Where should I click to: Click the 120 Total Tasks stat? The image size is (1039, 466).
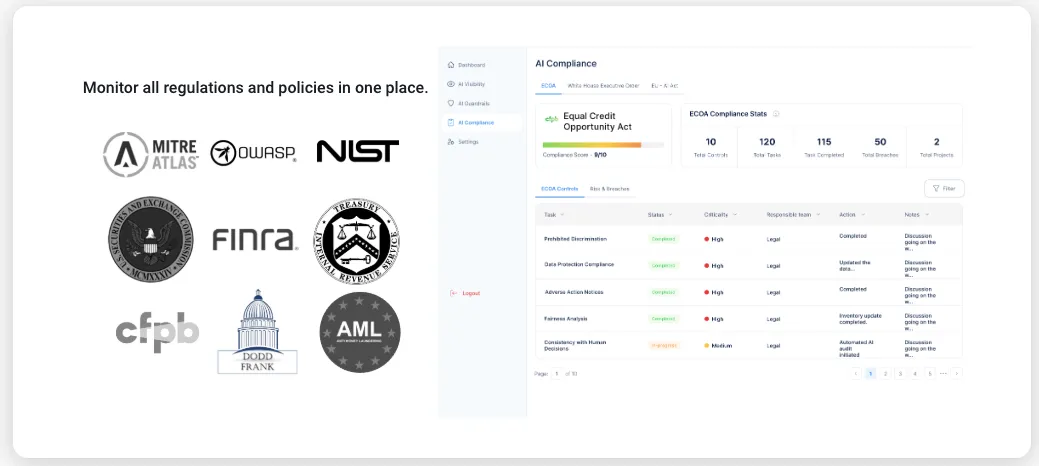point(767,146)
